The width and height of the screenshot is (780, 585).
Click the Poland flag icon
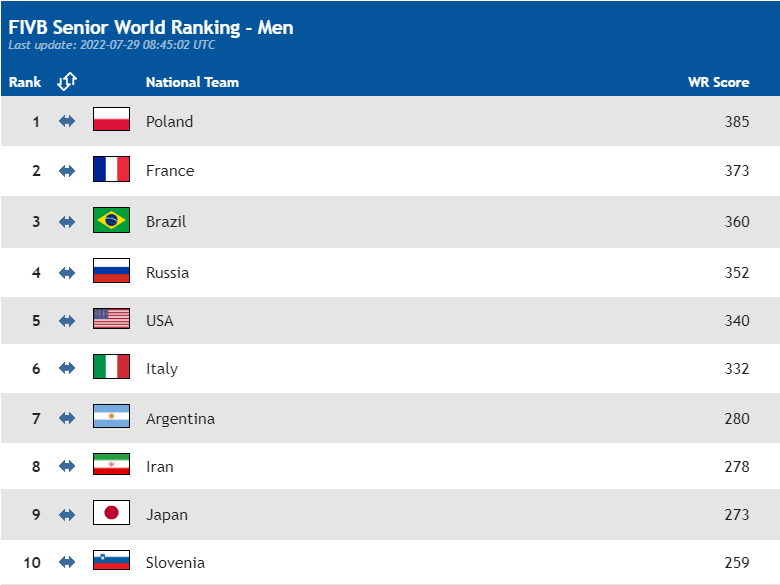(x=111, y=119)
